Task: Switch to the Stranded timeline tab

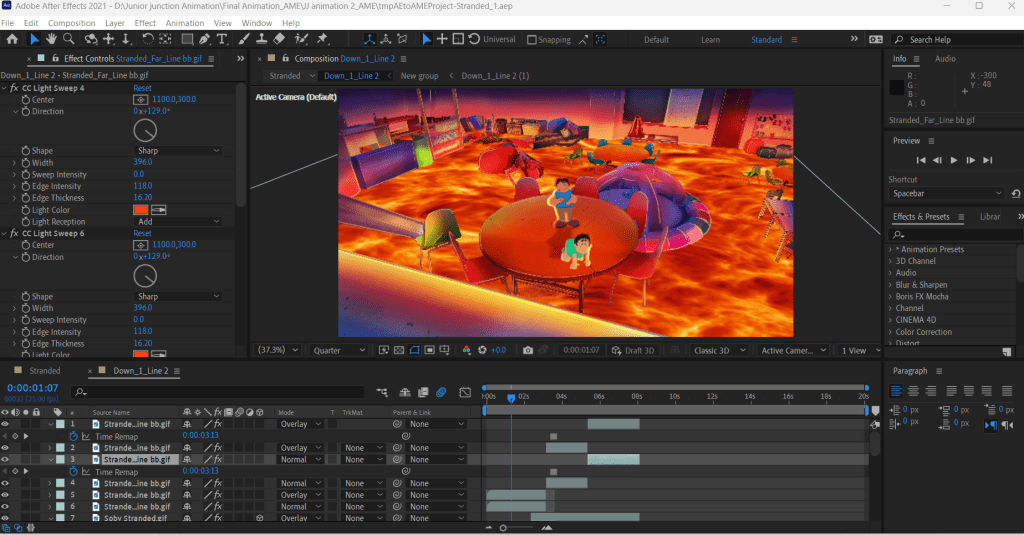Action: [x=44, y=371]
